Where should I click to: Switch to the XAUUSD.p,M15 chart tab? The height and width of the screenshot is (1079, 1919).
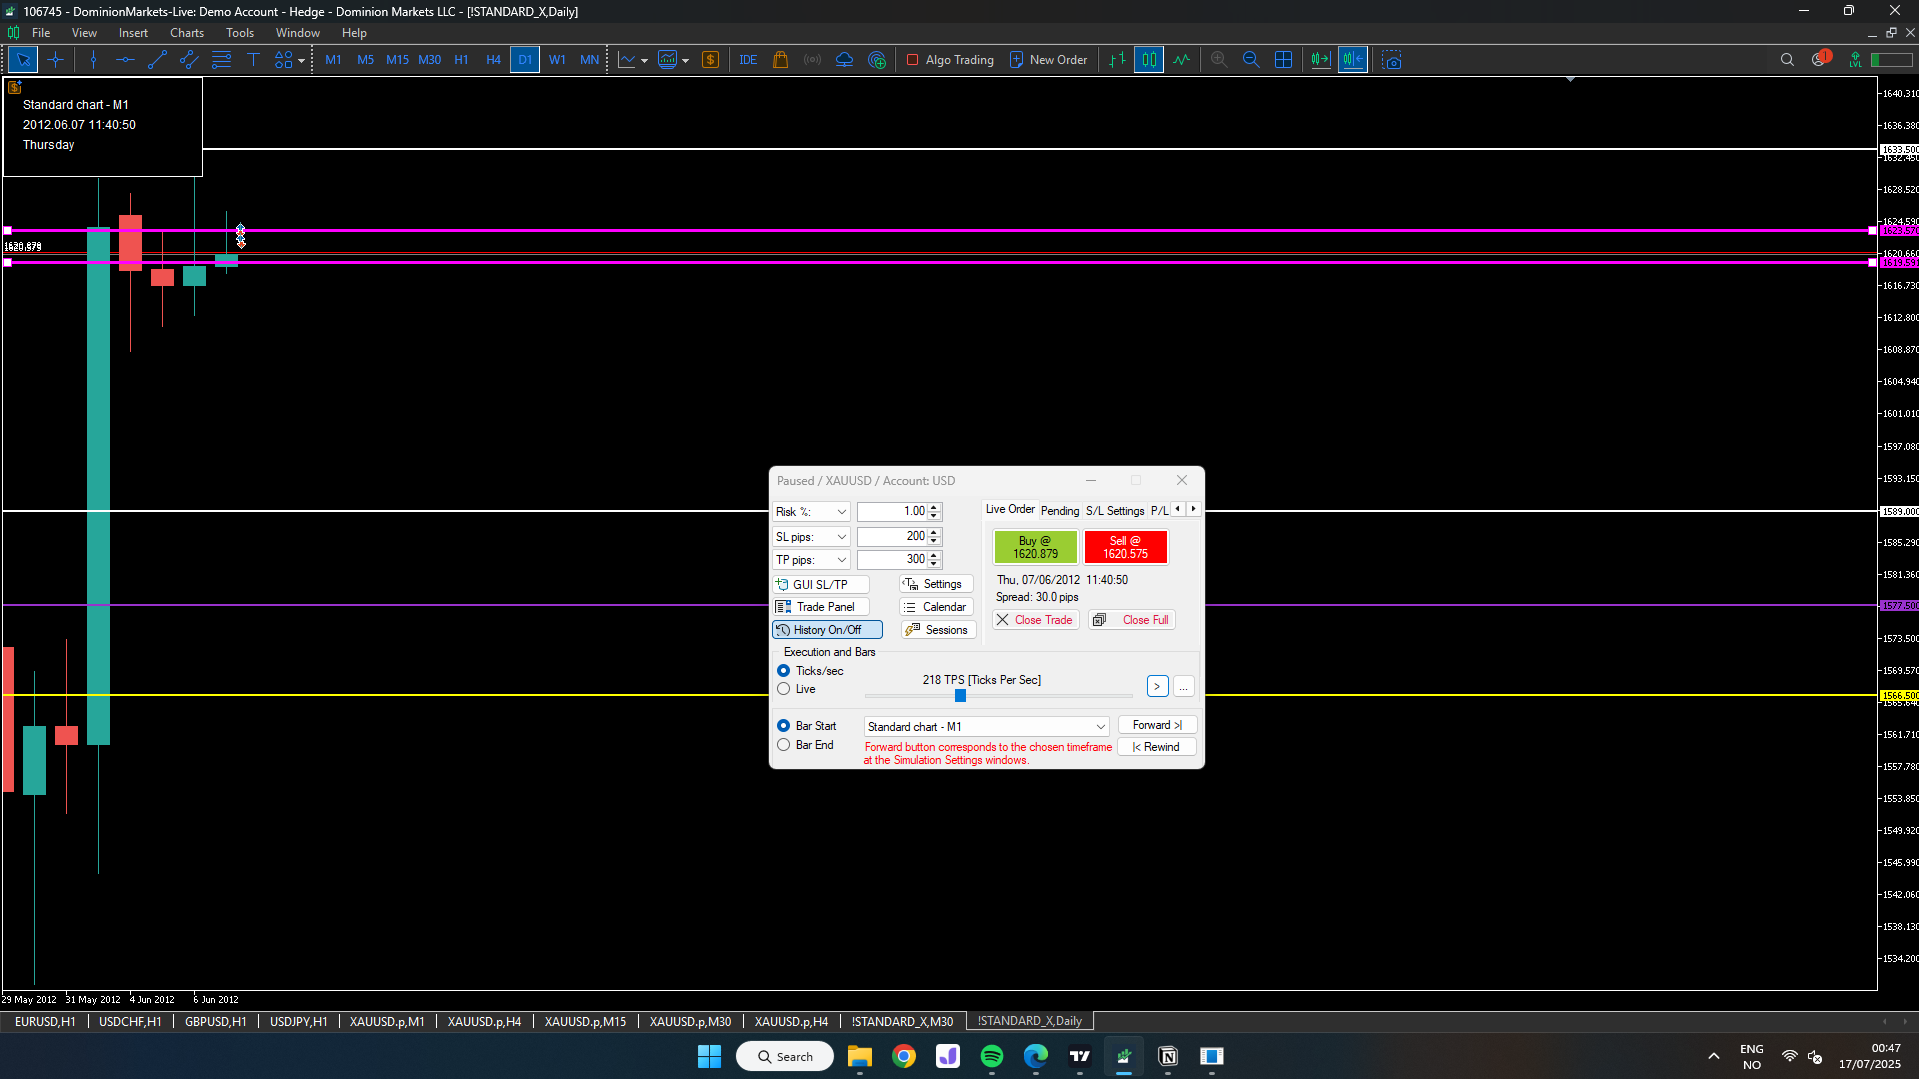pos(585,1022)
